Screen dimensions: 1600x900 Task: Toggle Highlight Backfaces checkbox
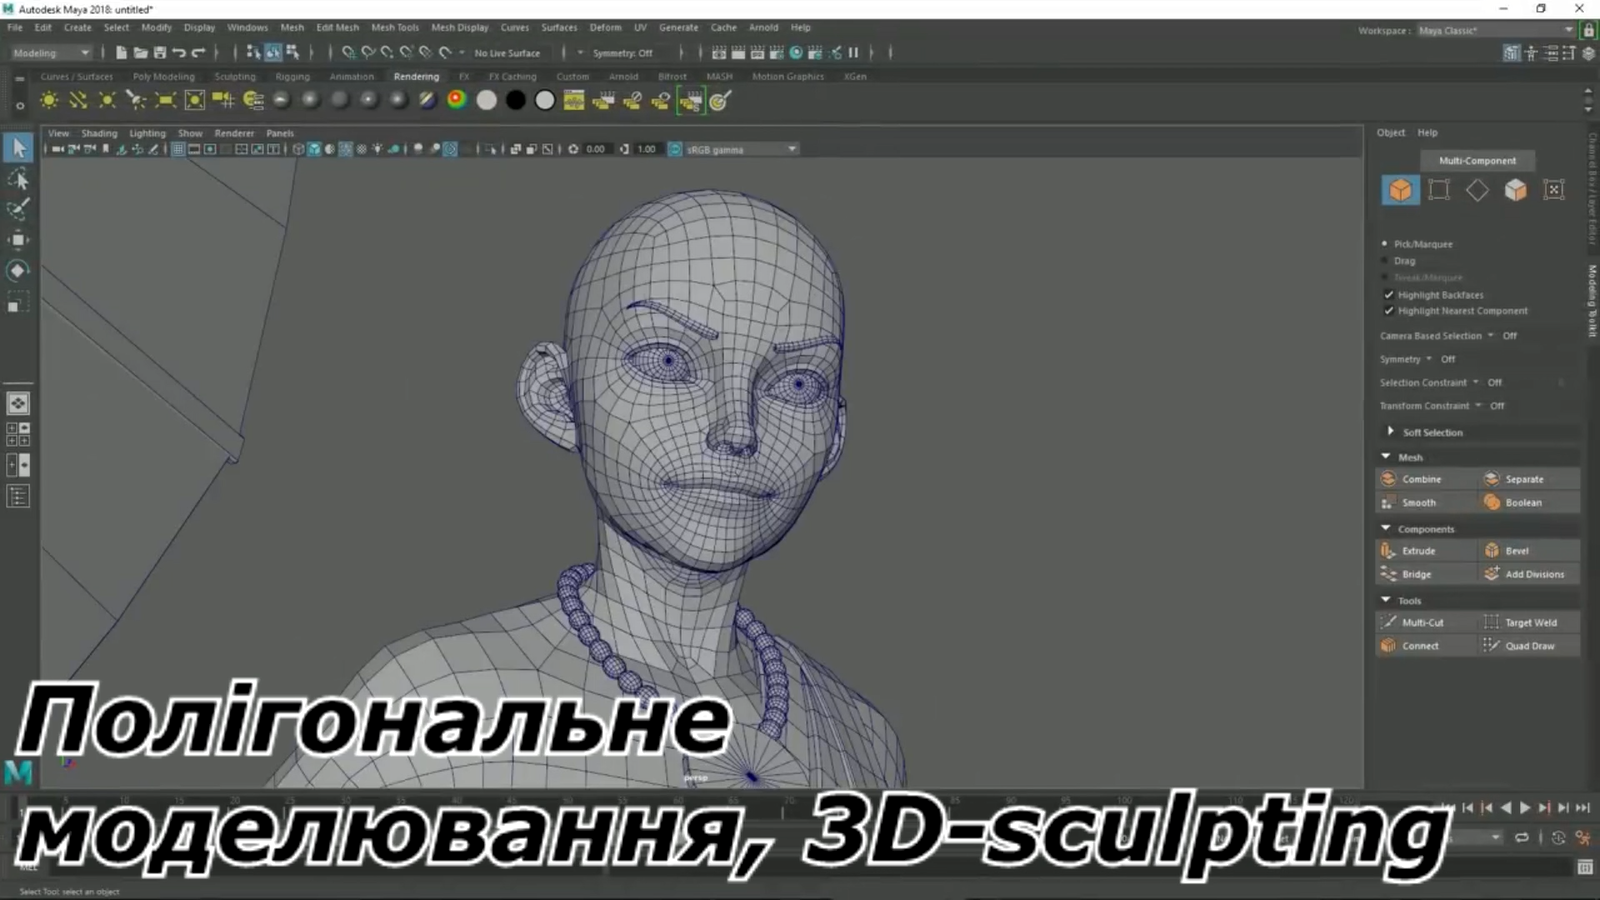point(1388,295)
